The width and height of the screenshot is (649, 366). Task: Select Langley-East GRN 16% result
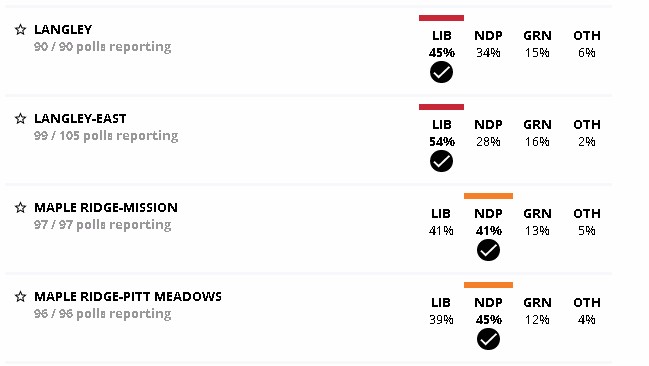pyautogui.click(x=537, y=142)
